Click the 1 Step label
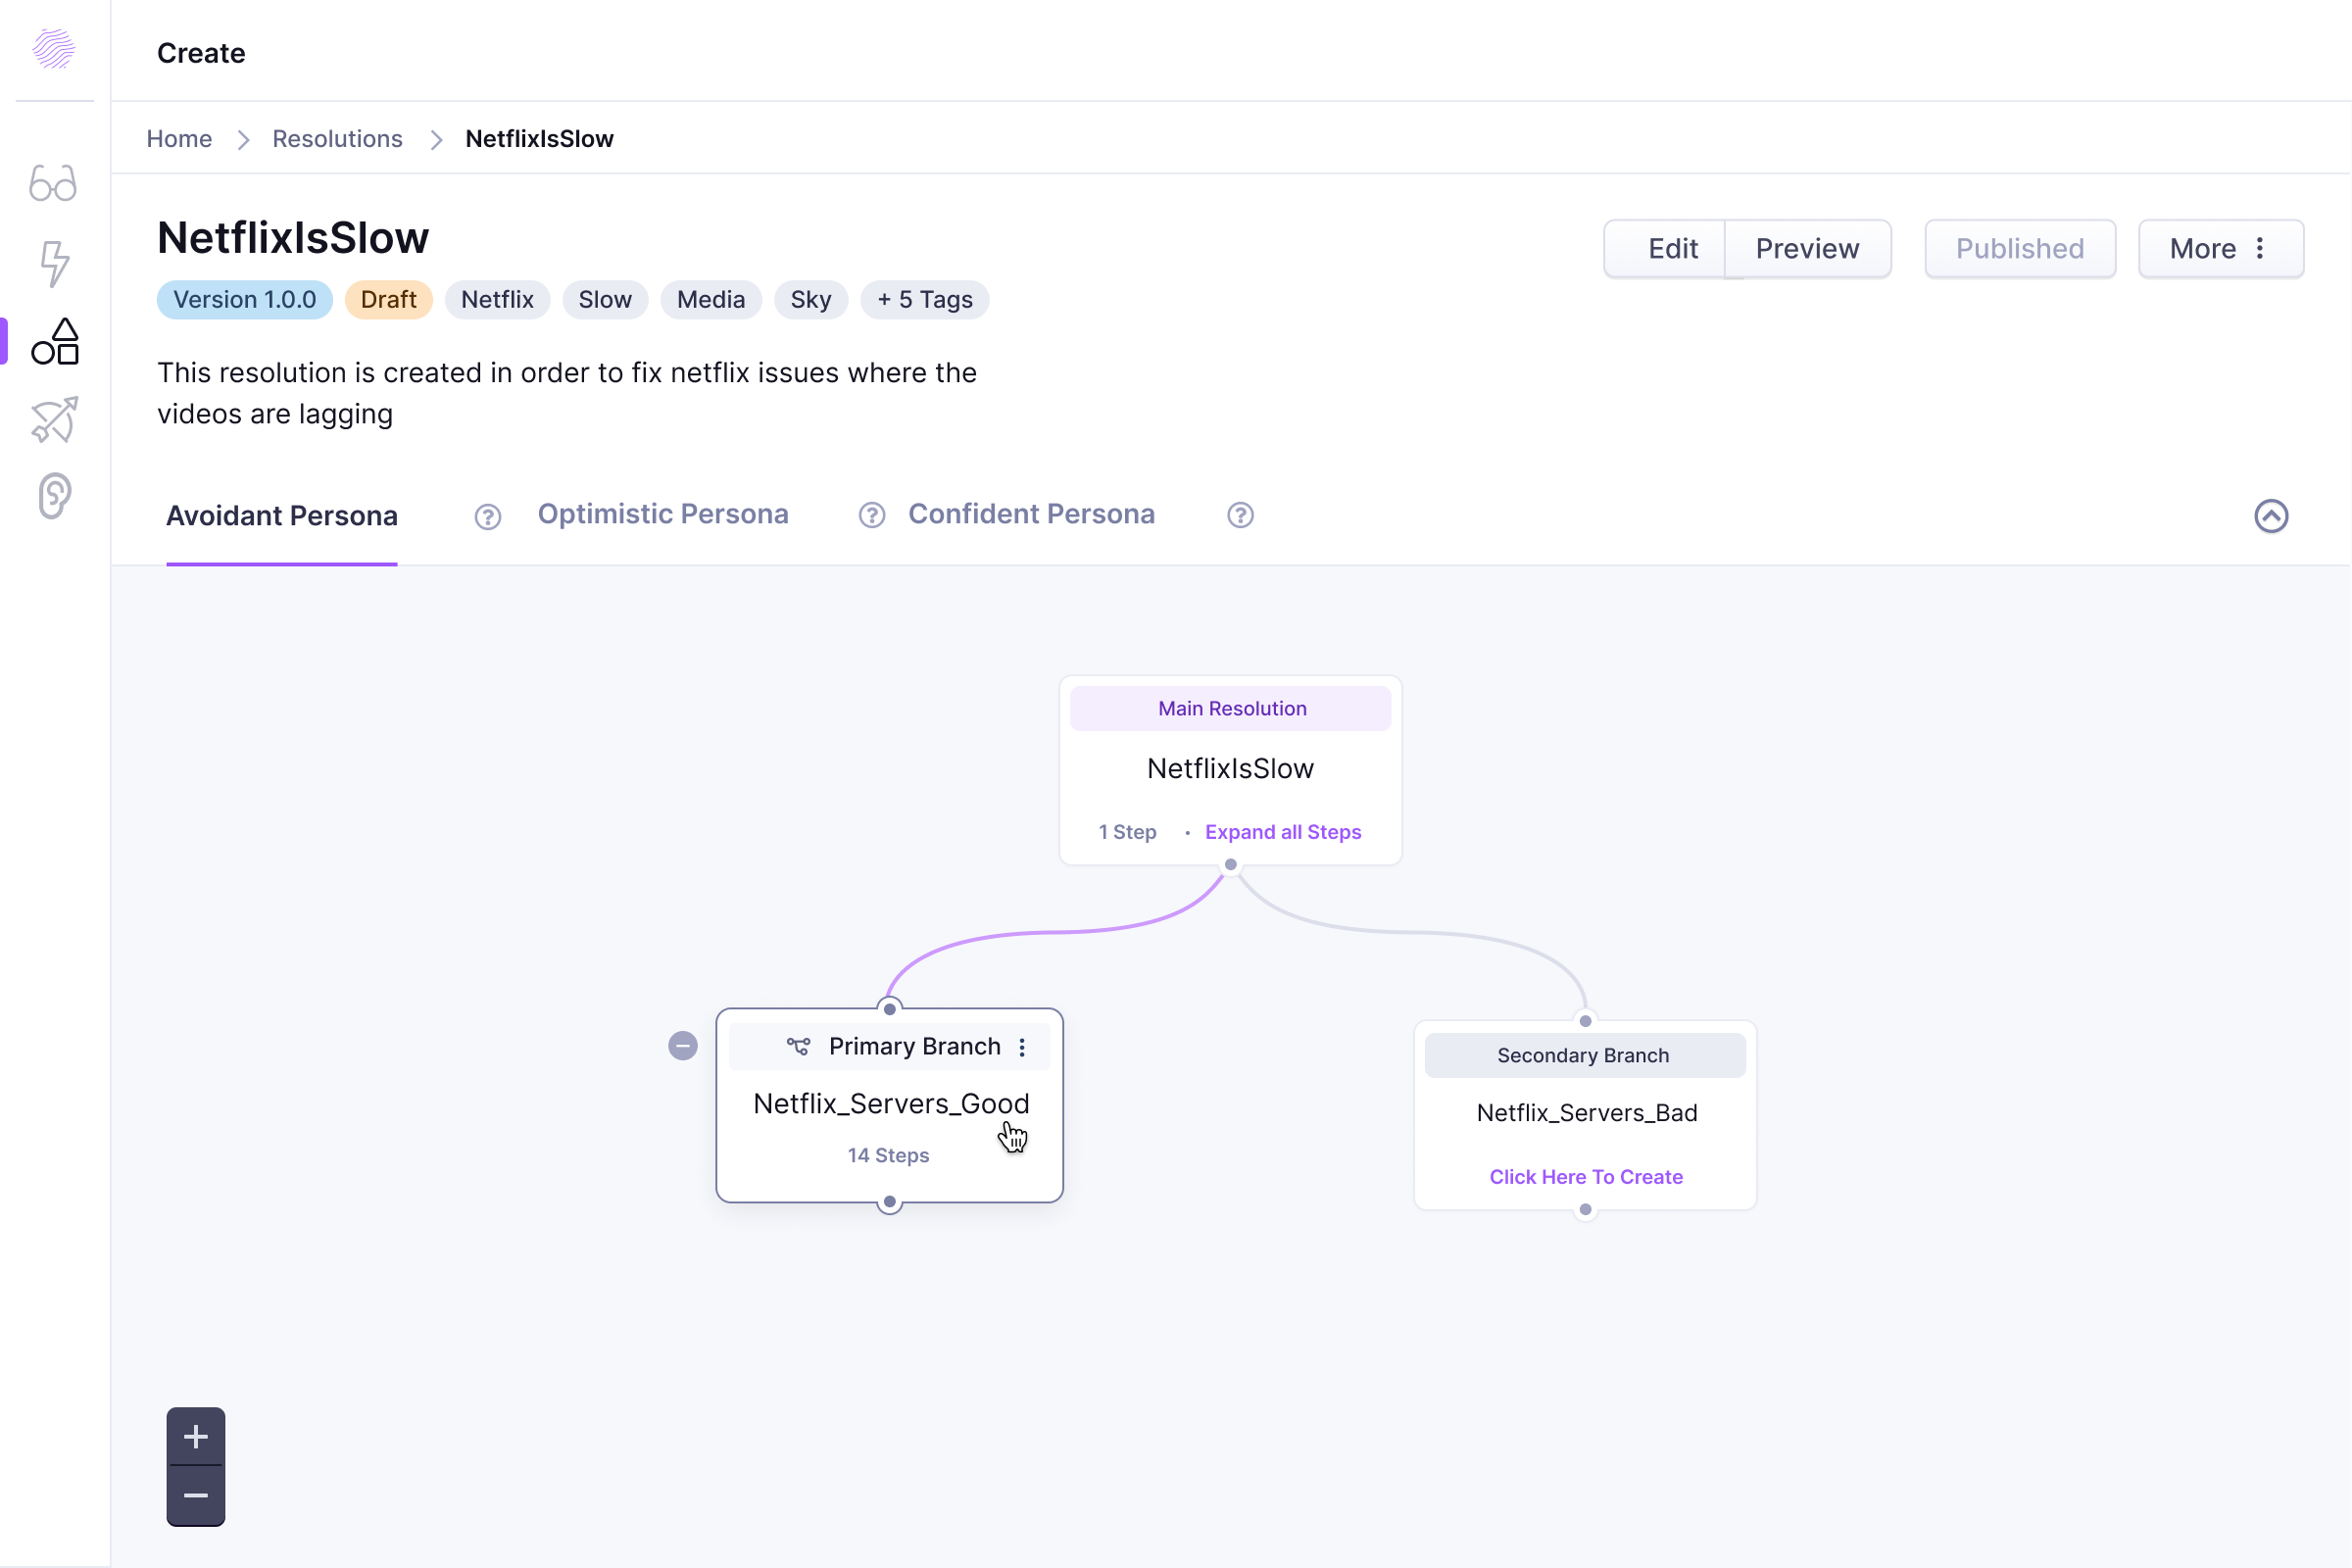The image size is (2352, 1568). click(x=1127, y=832)
